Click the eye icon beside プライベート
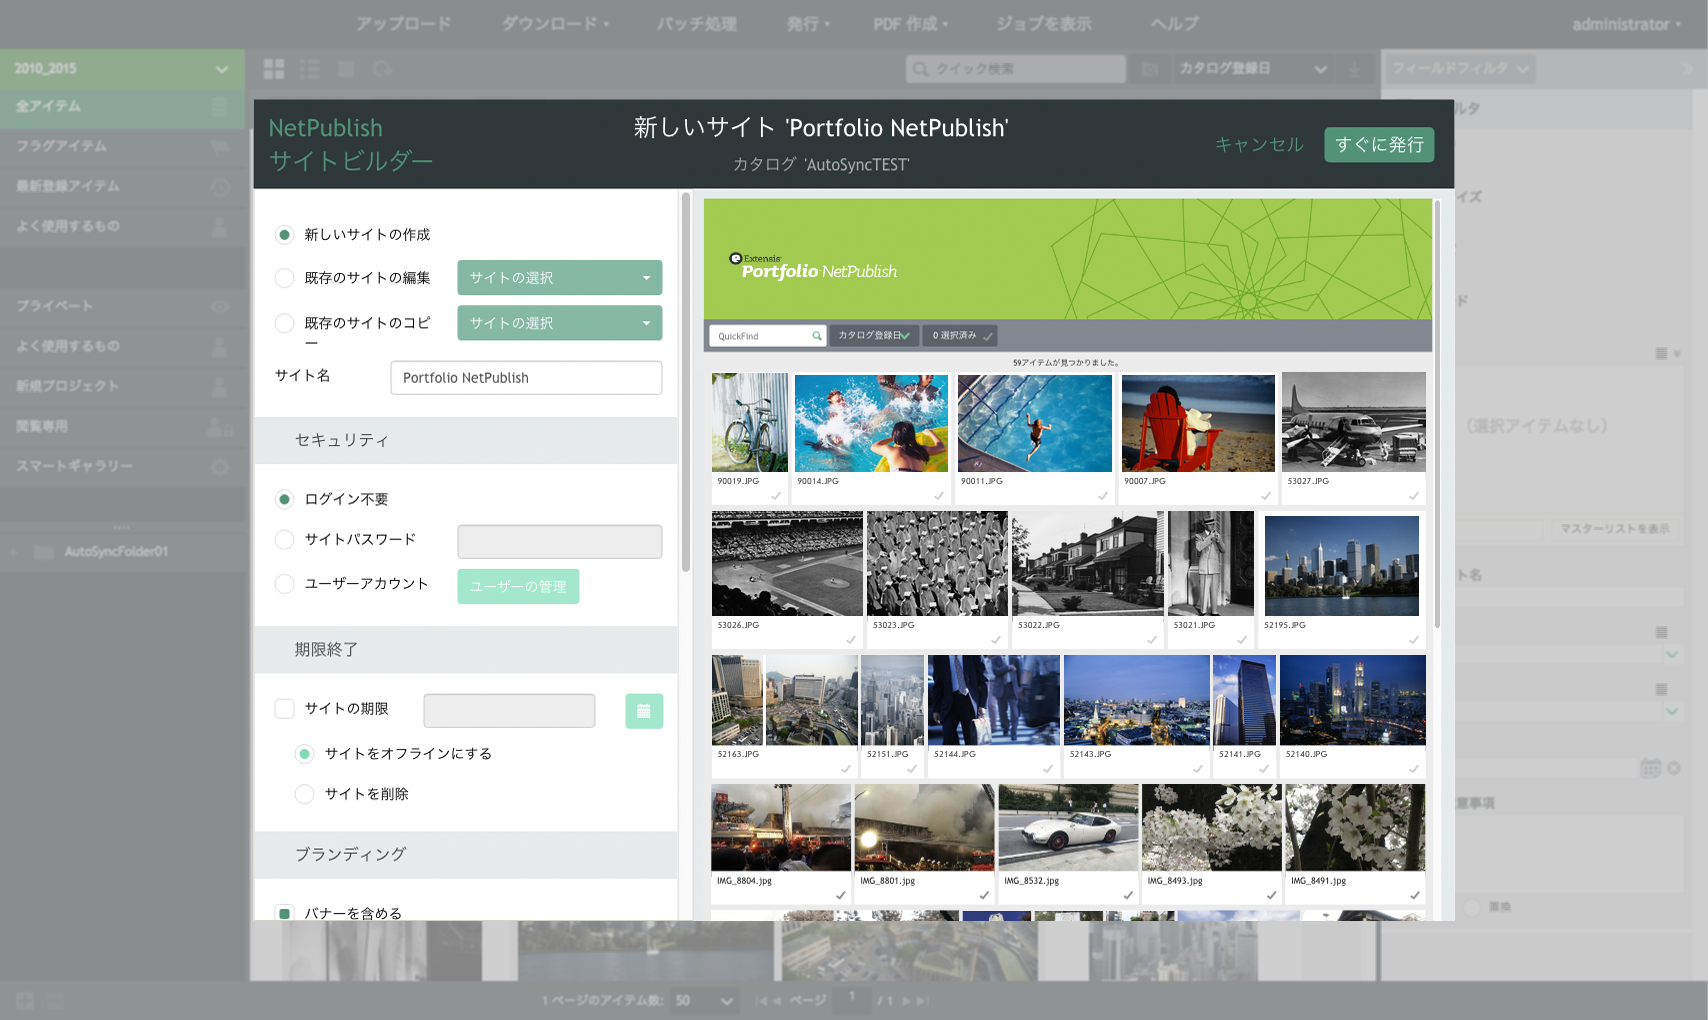 pos(220,306)
